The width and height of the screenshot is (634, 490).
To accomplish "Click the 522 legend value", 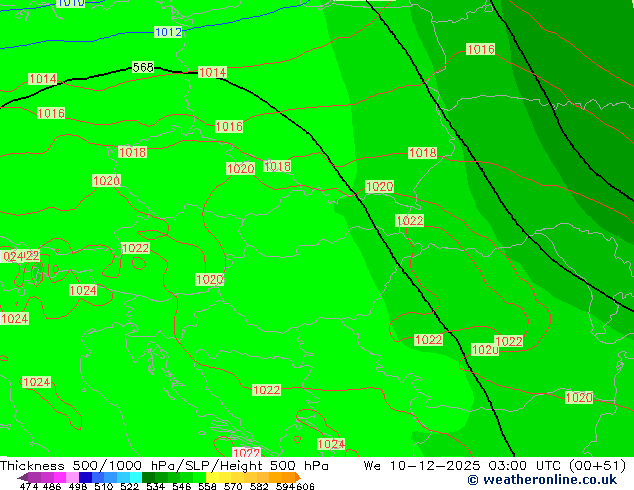I will click(x=129, y=486).
